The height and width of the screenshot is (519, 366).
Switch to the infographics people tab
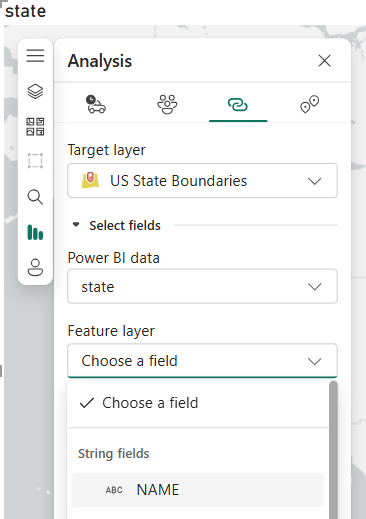coord(167,104)
